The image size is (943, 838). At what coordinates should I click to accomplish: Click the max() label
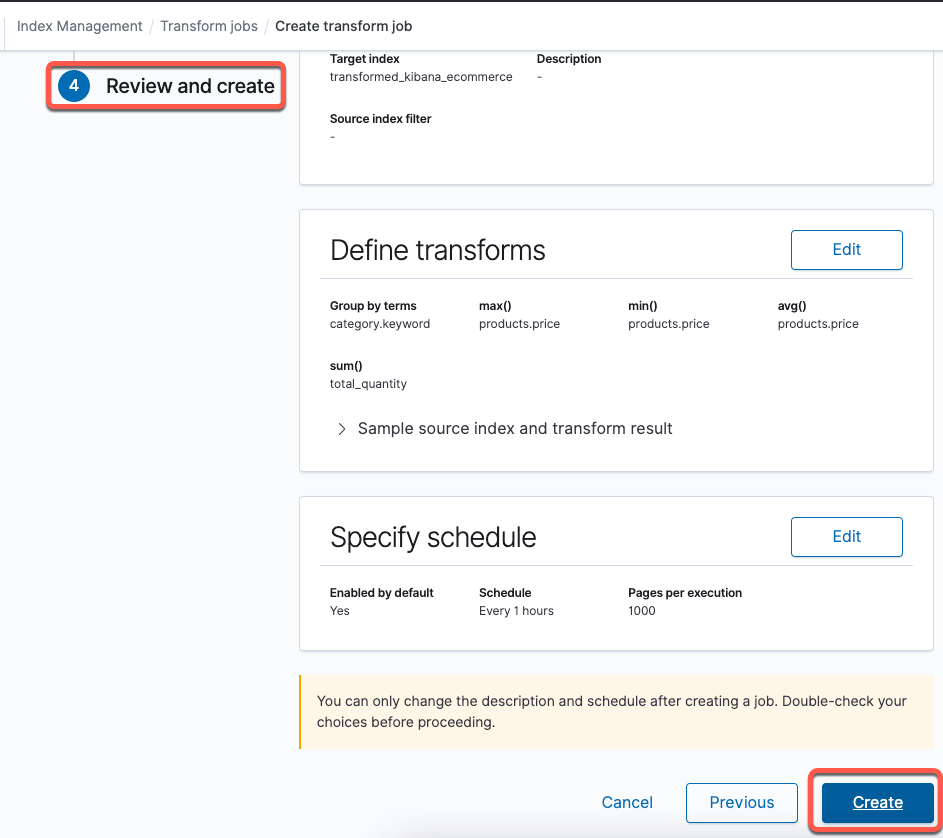click(495, 306)
